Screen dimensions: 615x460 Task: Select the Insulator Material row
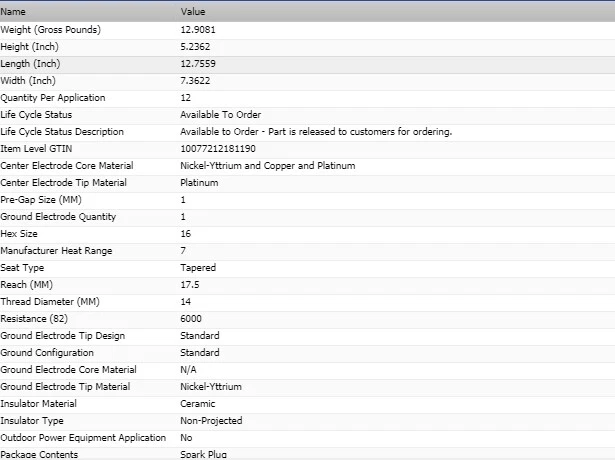[x=46, y=404]
